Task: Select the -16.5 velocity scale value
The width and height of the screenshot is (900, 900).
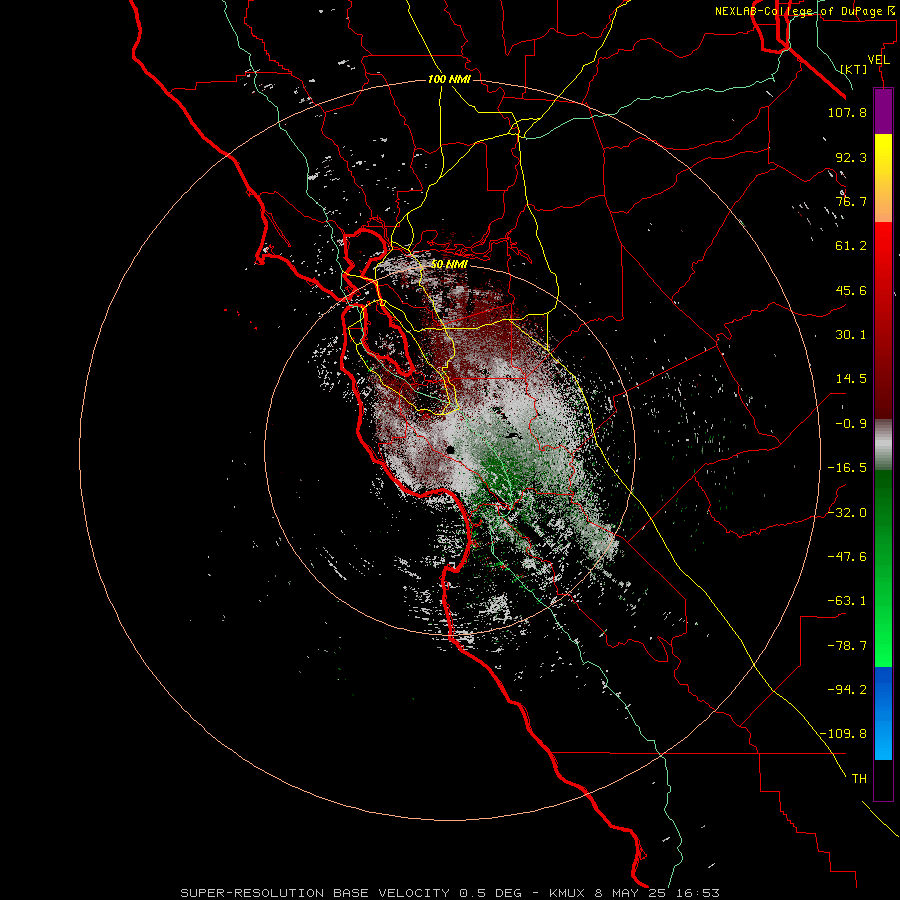Action: coord(847,468)
